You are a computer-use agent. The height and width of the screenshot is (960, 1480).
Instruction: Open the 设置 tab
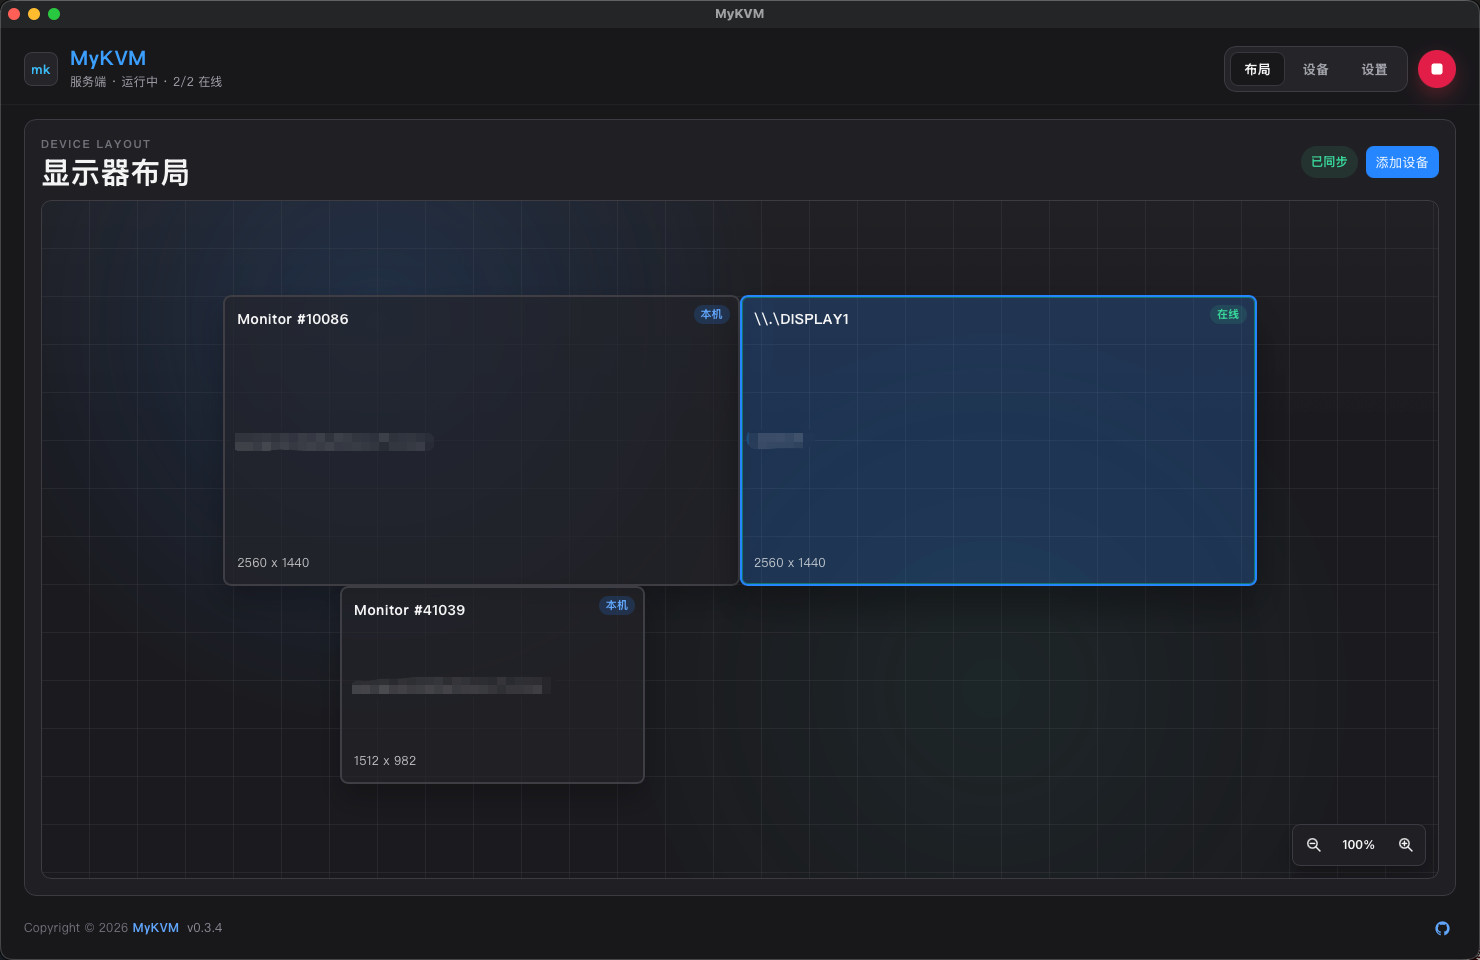[1374, 69]
